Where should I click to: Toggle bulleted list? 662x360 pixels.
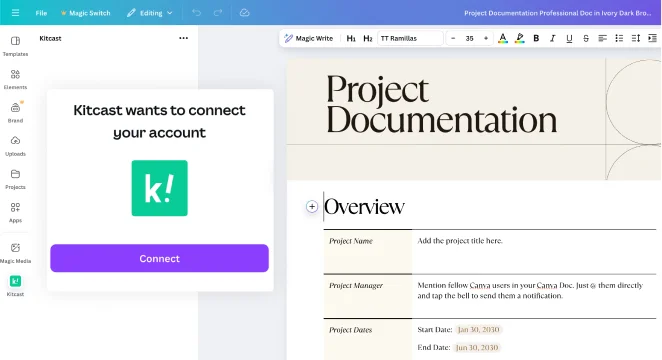point(619,38)
